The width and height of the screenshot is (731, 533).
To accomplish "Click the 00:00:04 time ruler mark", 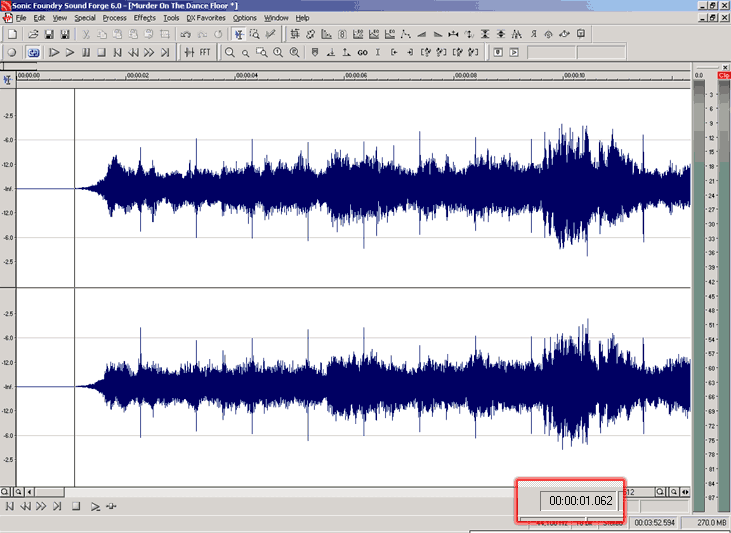I will click(x=246, y=75).
